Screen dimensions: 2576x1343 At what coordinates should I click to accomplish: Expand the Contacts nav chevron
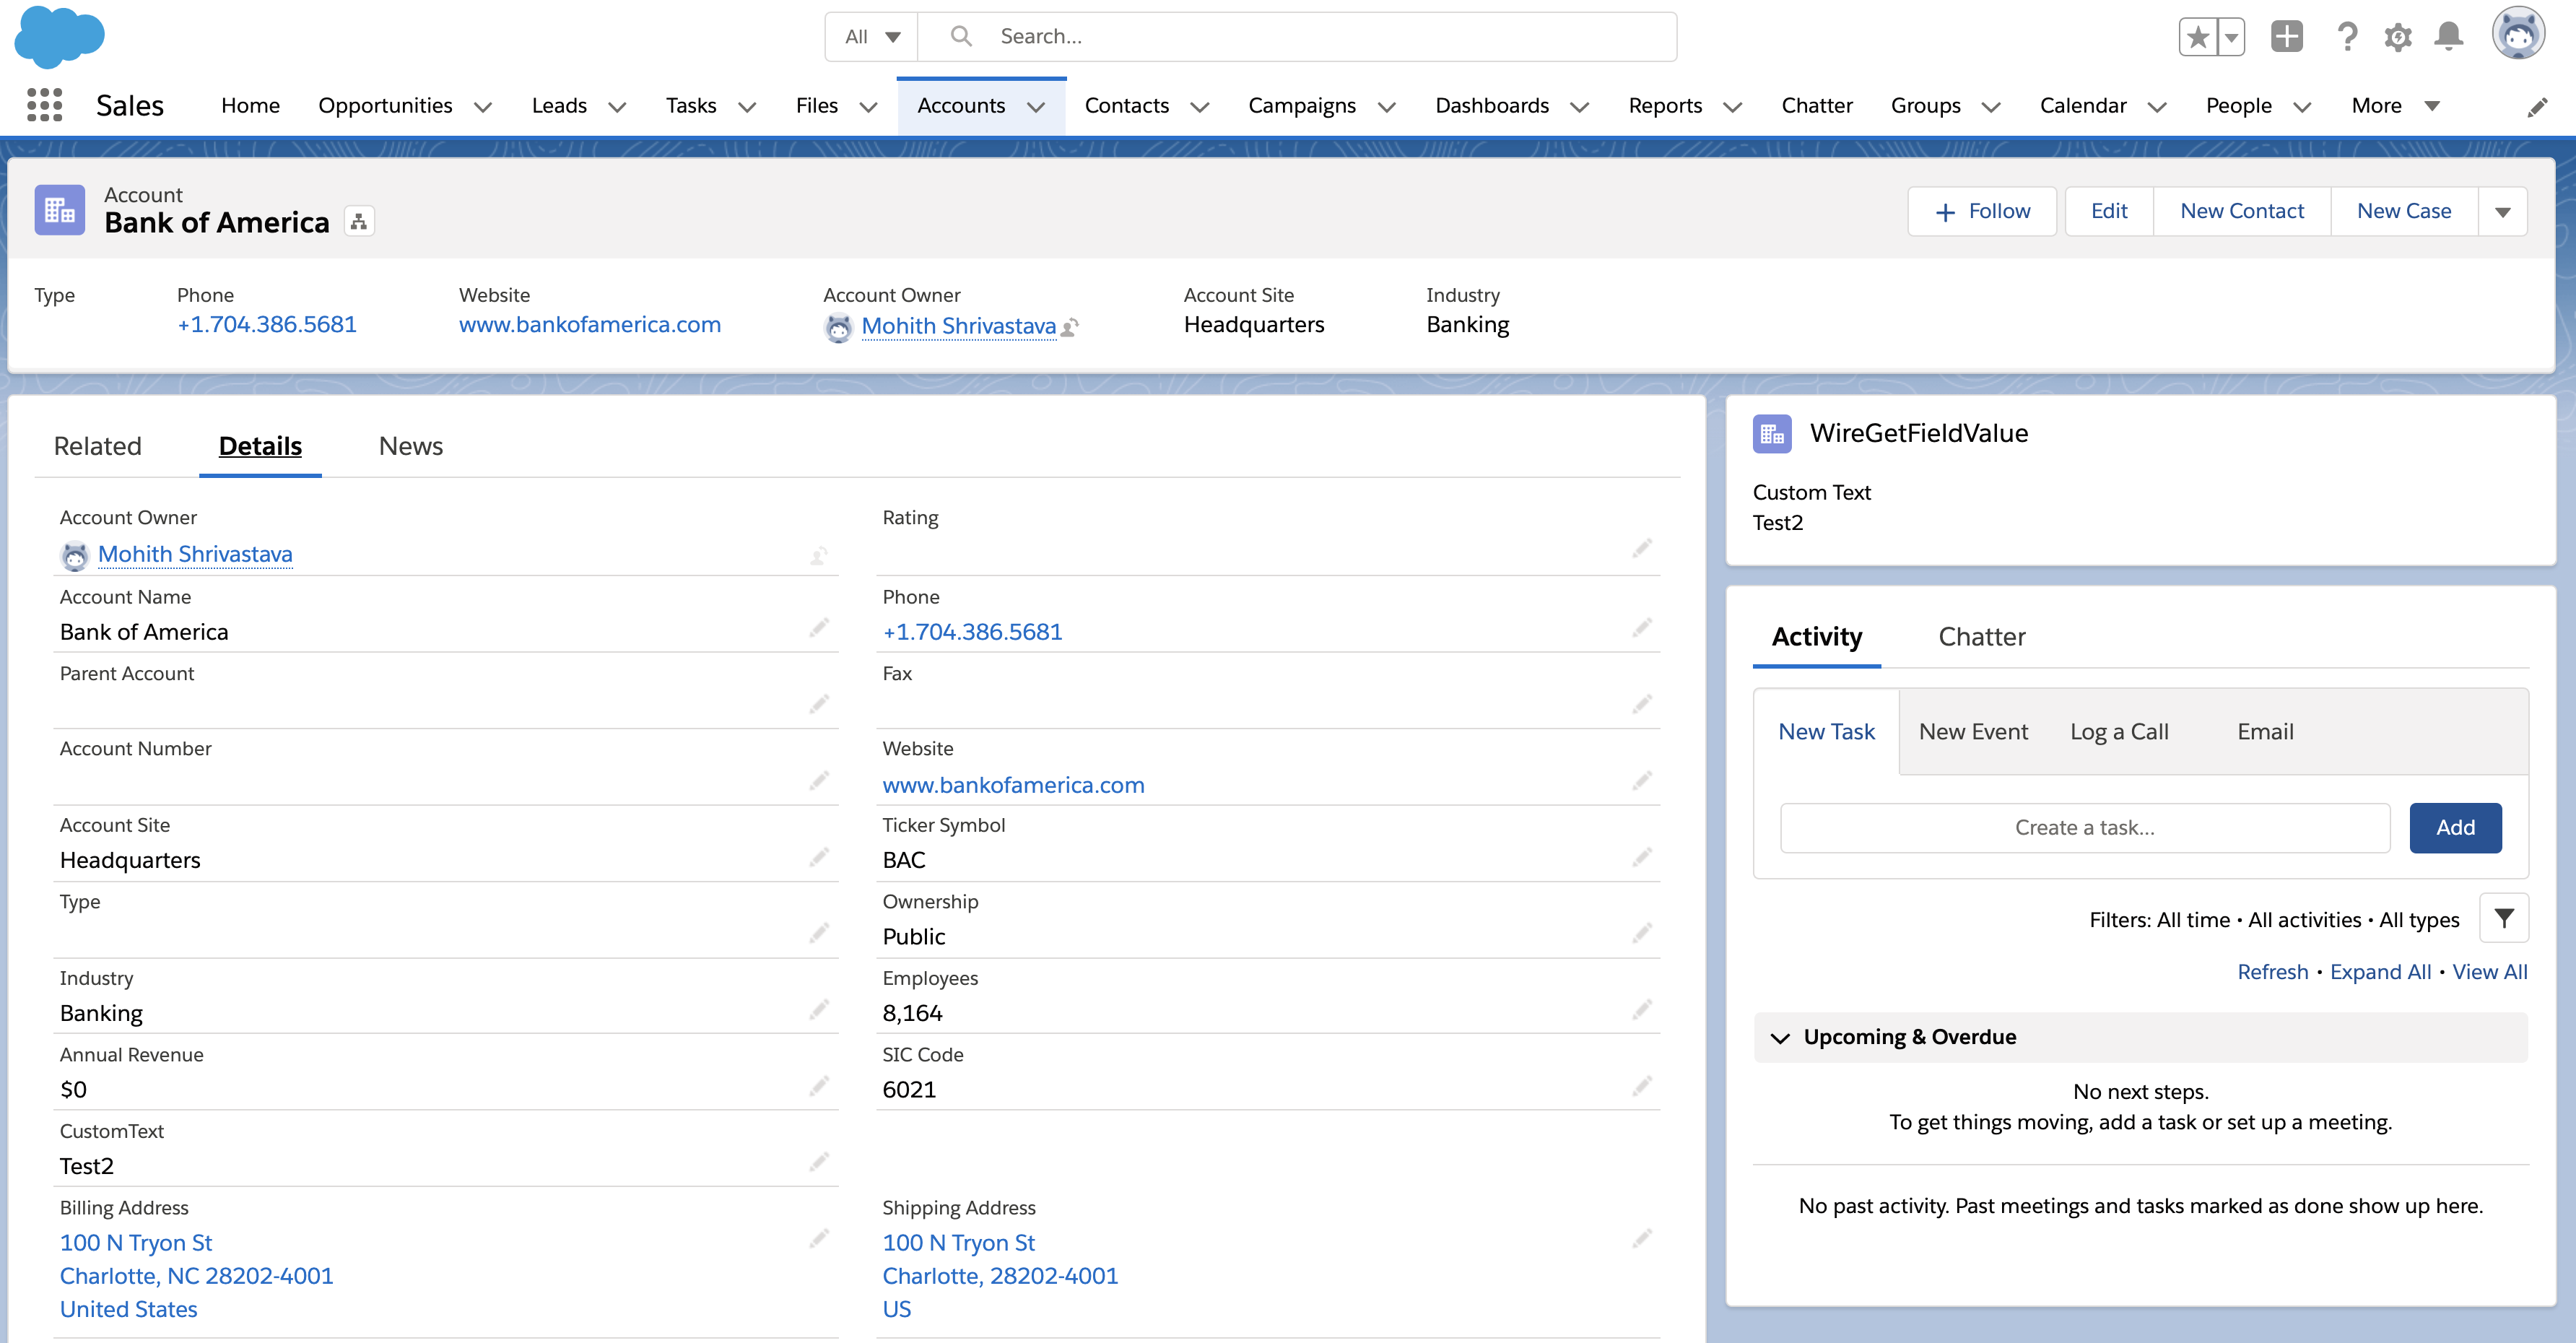point(1200,107)
